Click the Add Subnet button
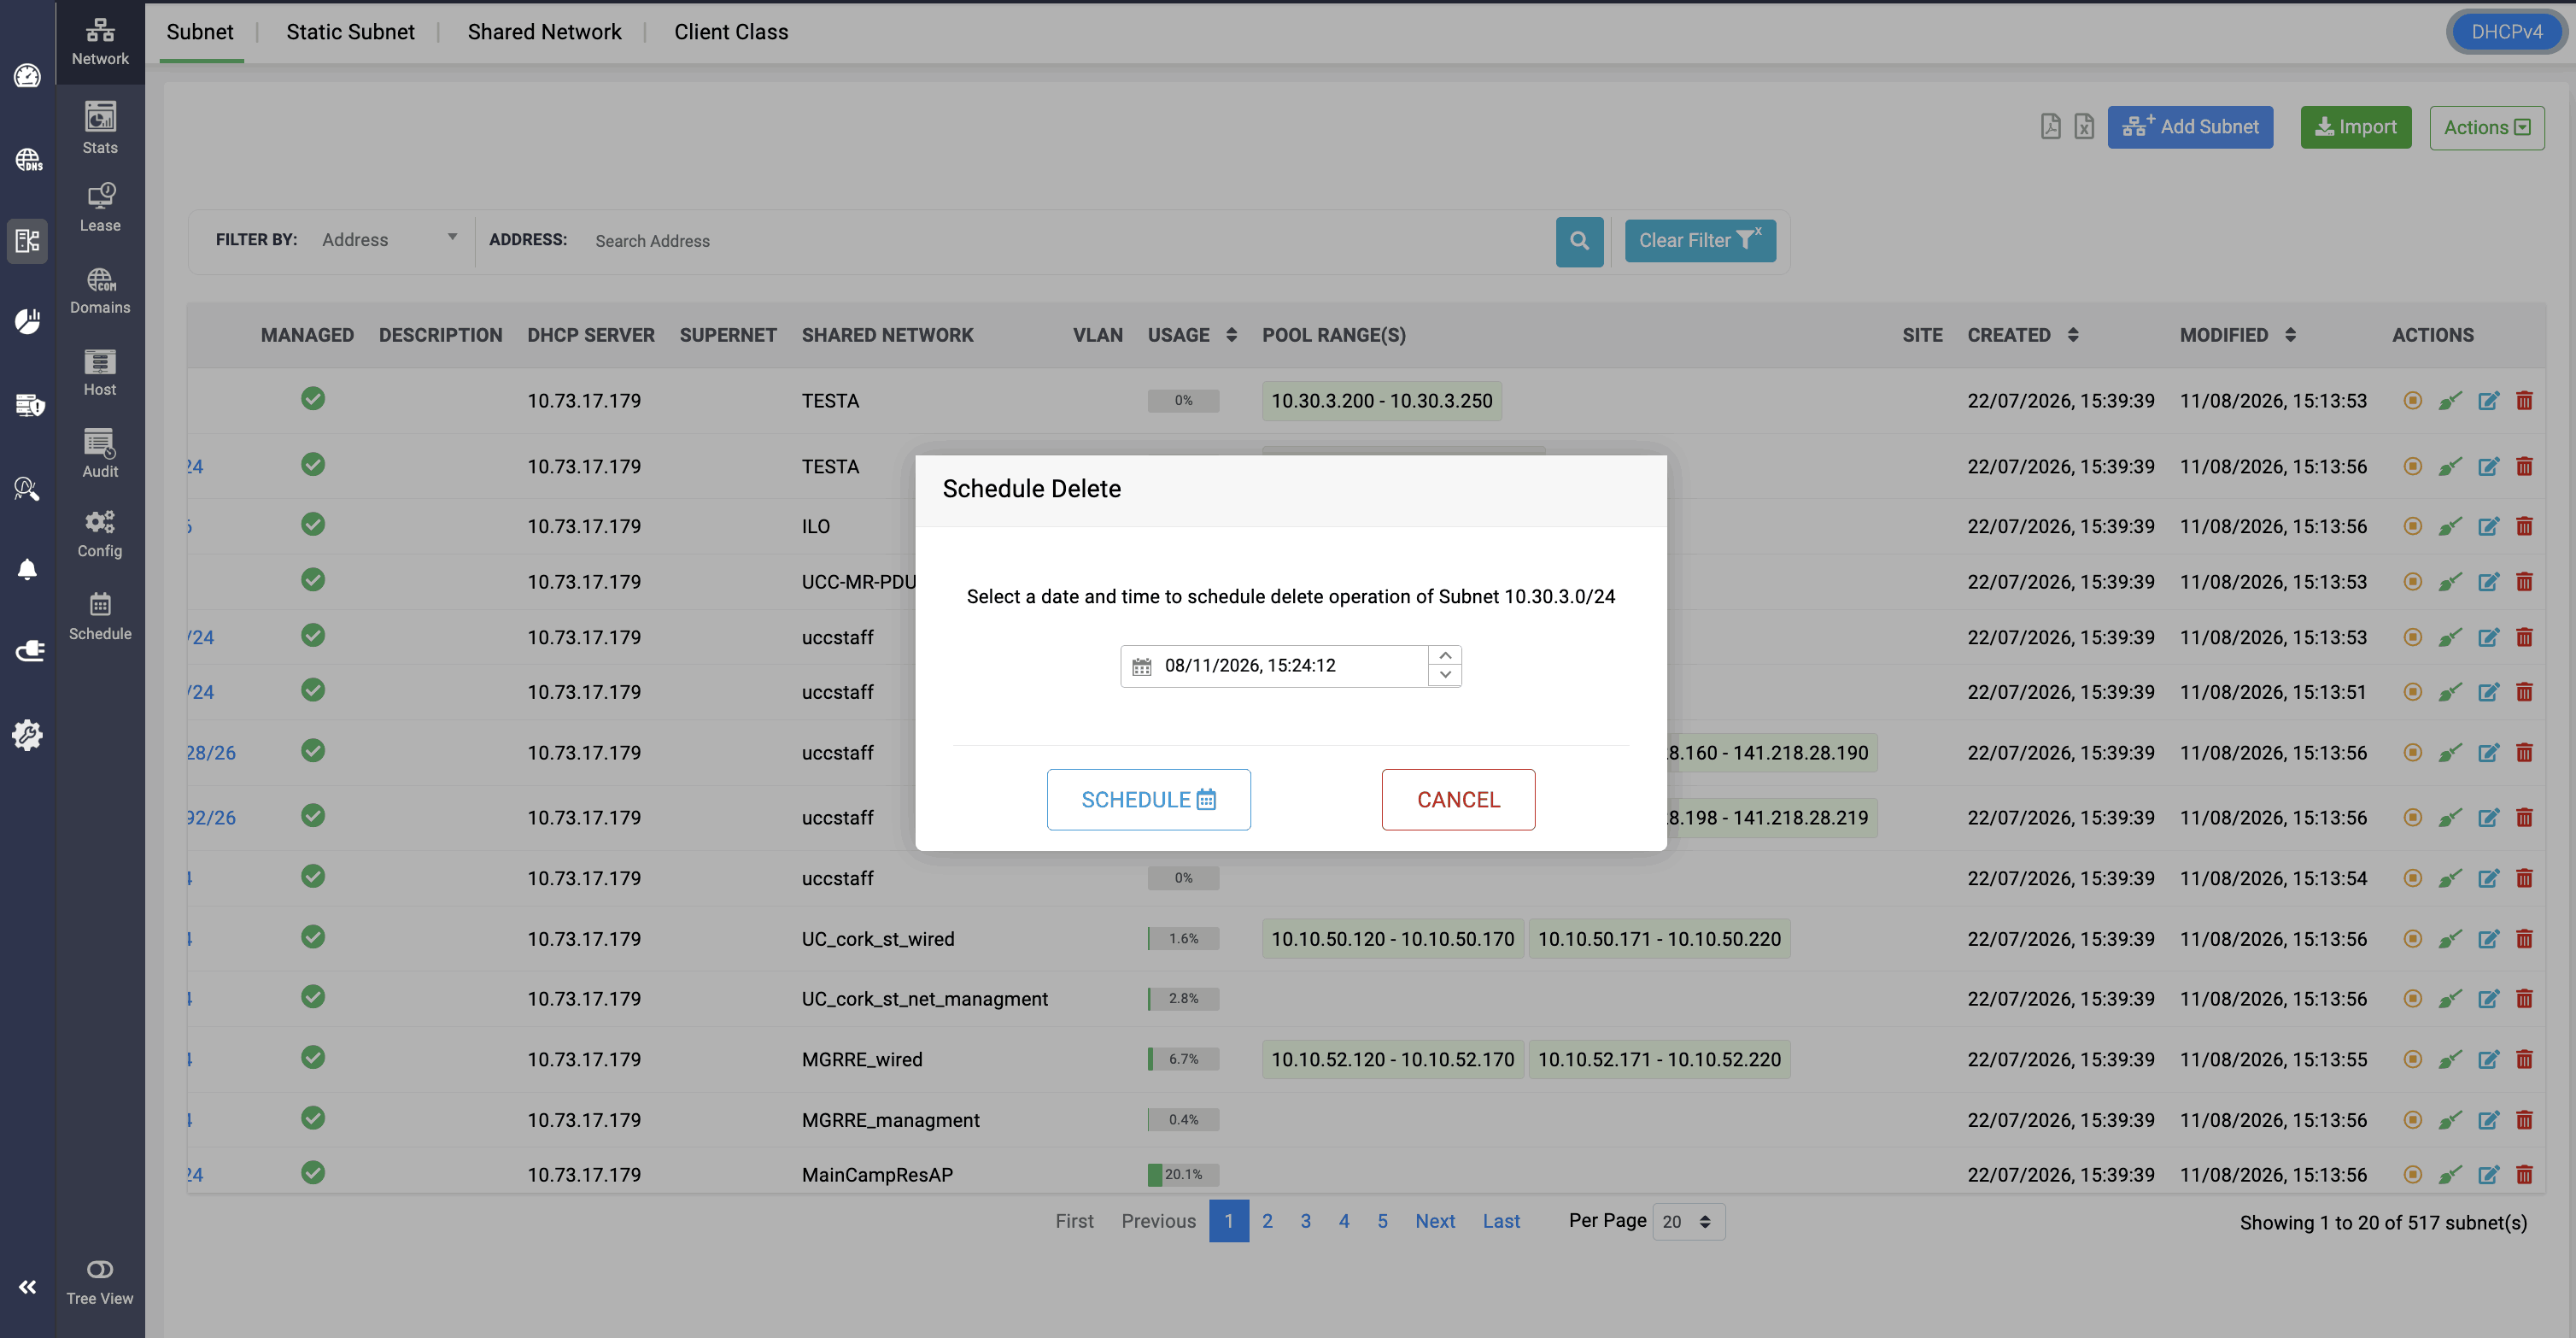Image resolution: width=2576 pixels, height=1338 pixels. pyautogui.click(x=2190, y=127)
